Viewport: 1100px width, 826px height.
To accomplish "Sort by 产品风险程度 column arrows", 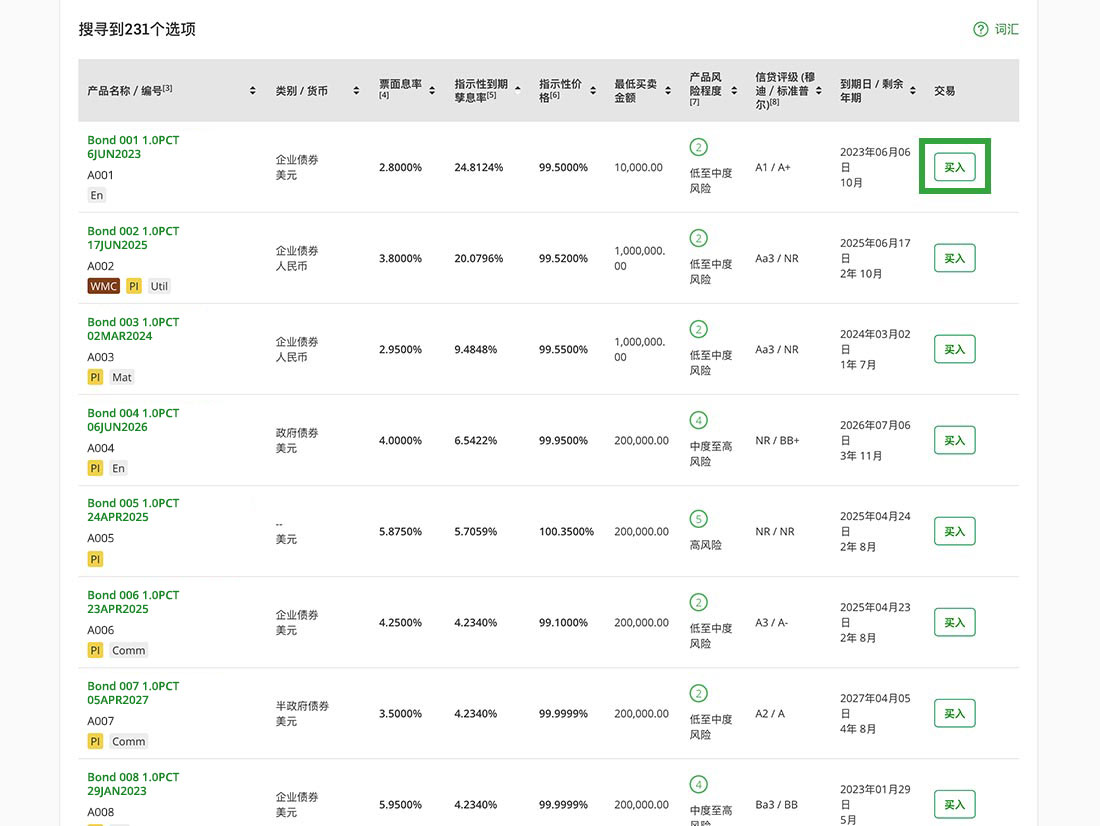I will click(734, 91).
